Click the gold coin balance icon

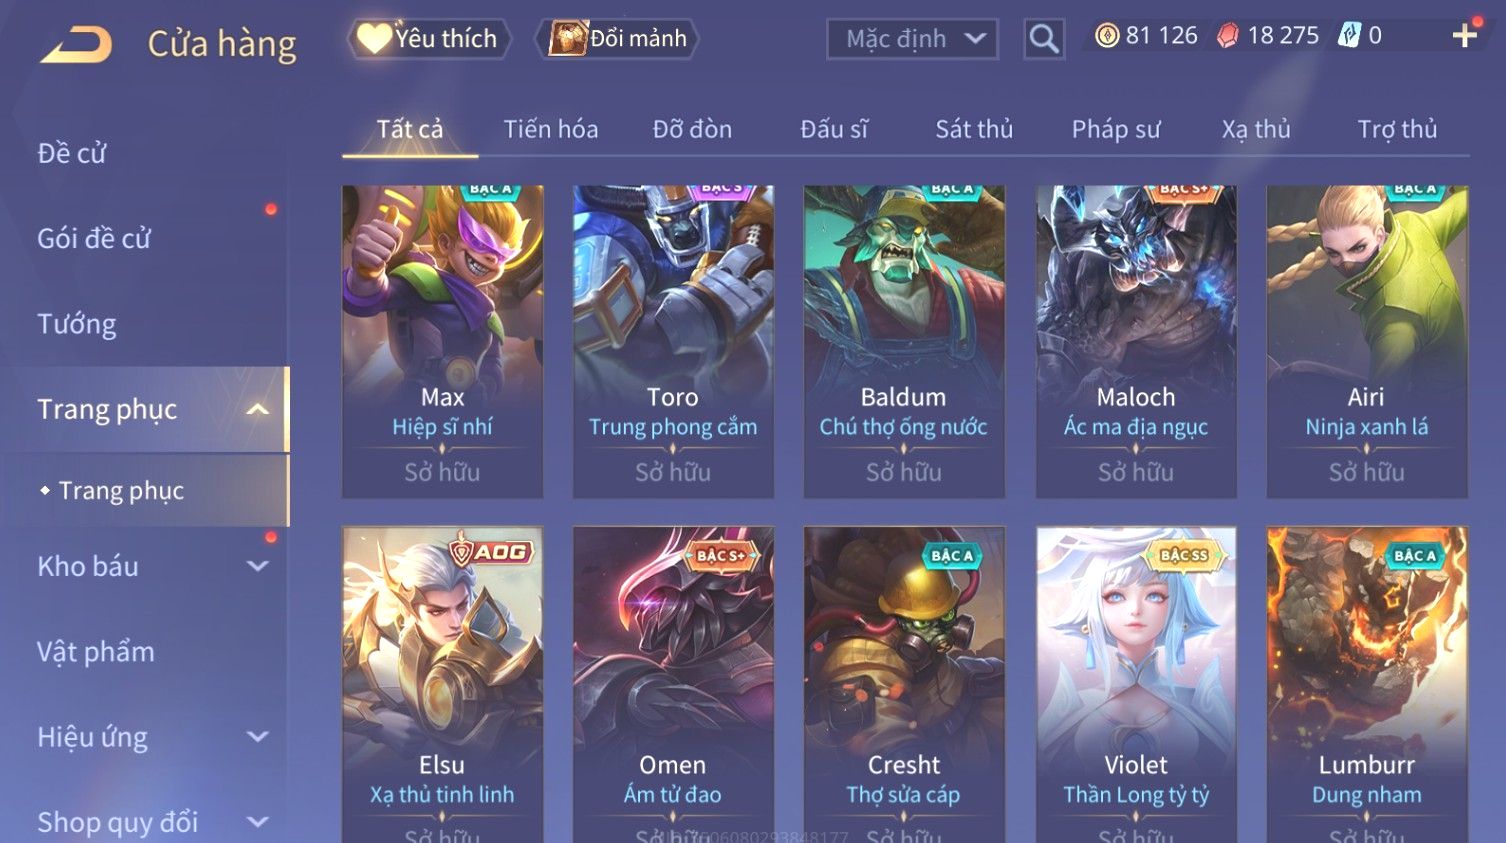pos(1107,36)
